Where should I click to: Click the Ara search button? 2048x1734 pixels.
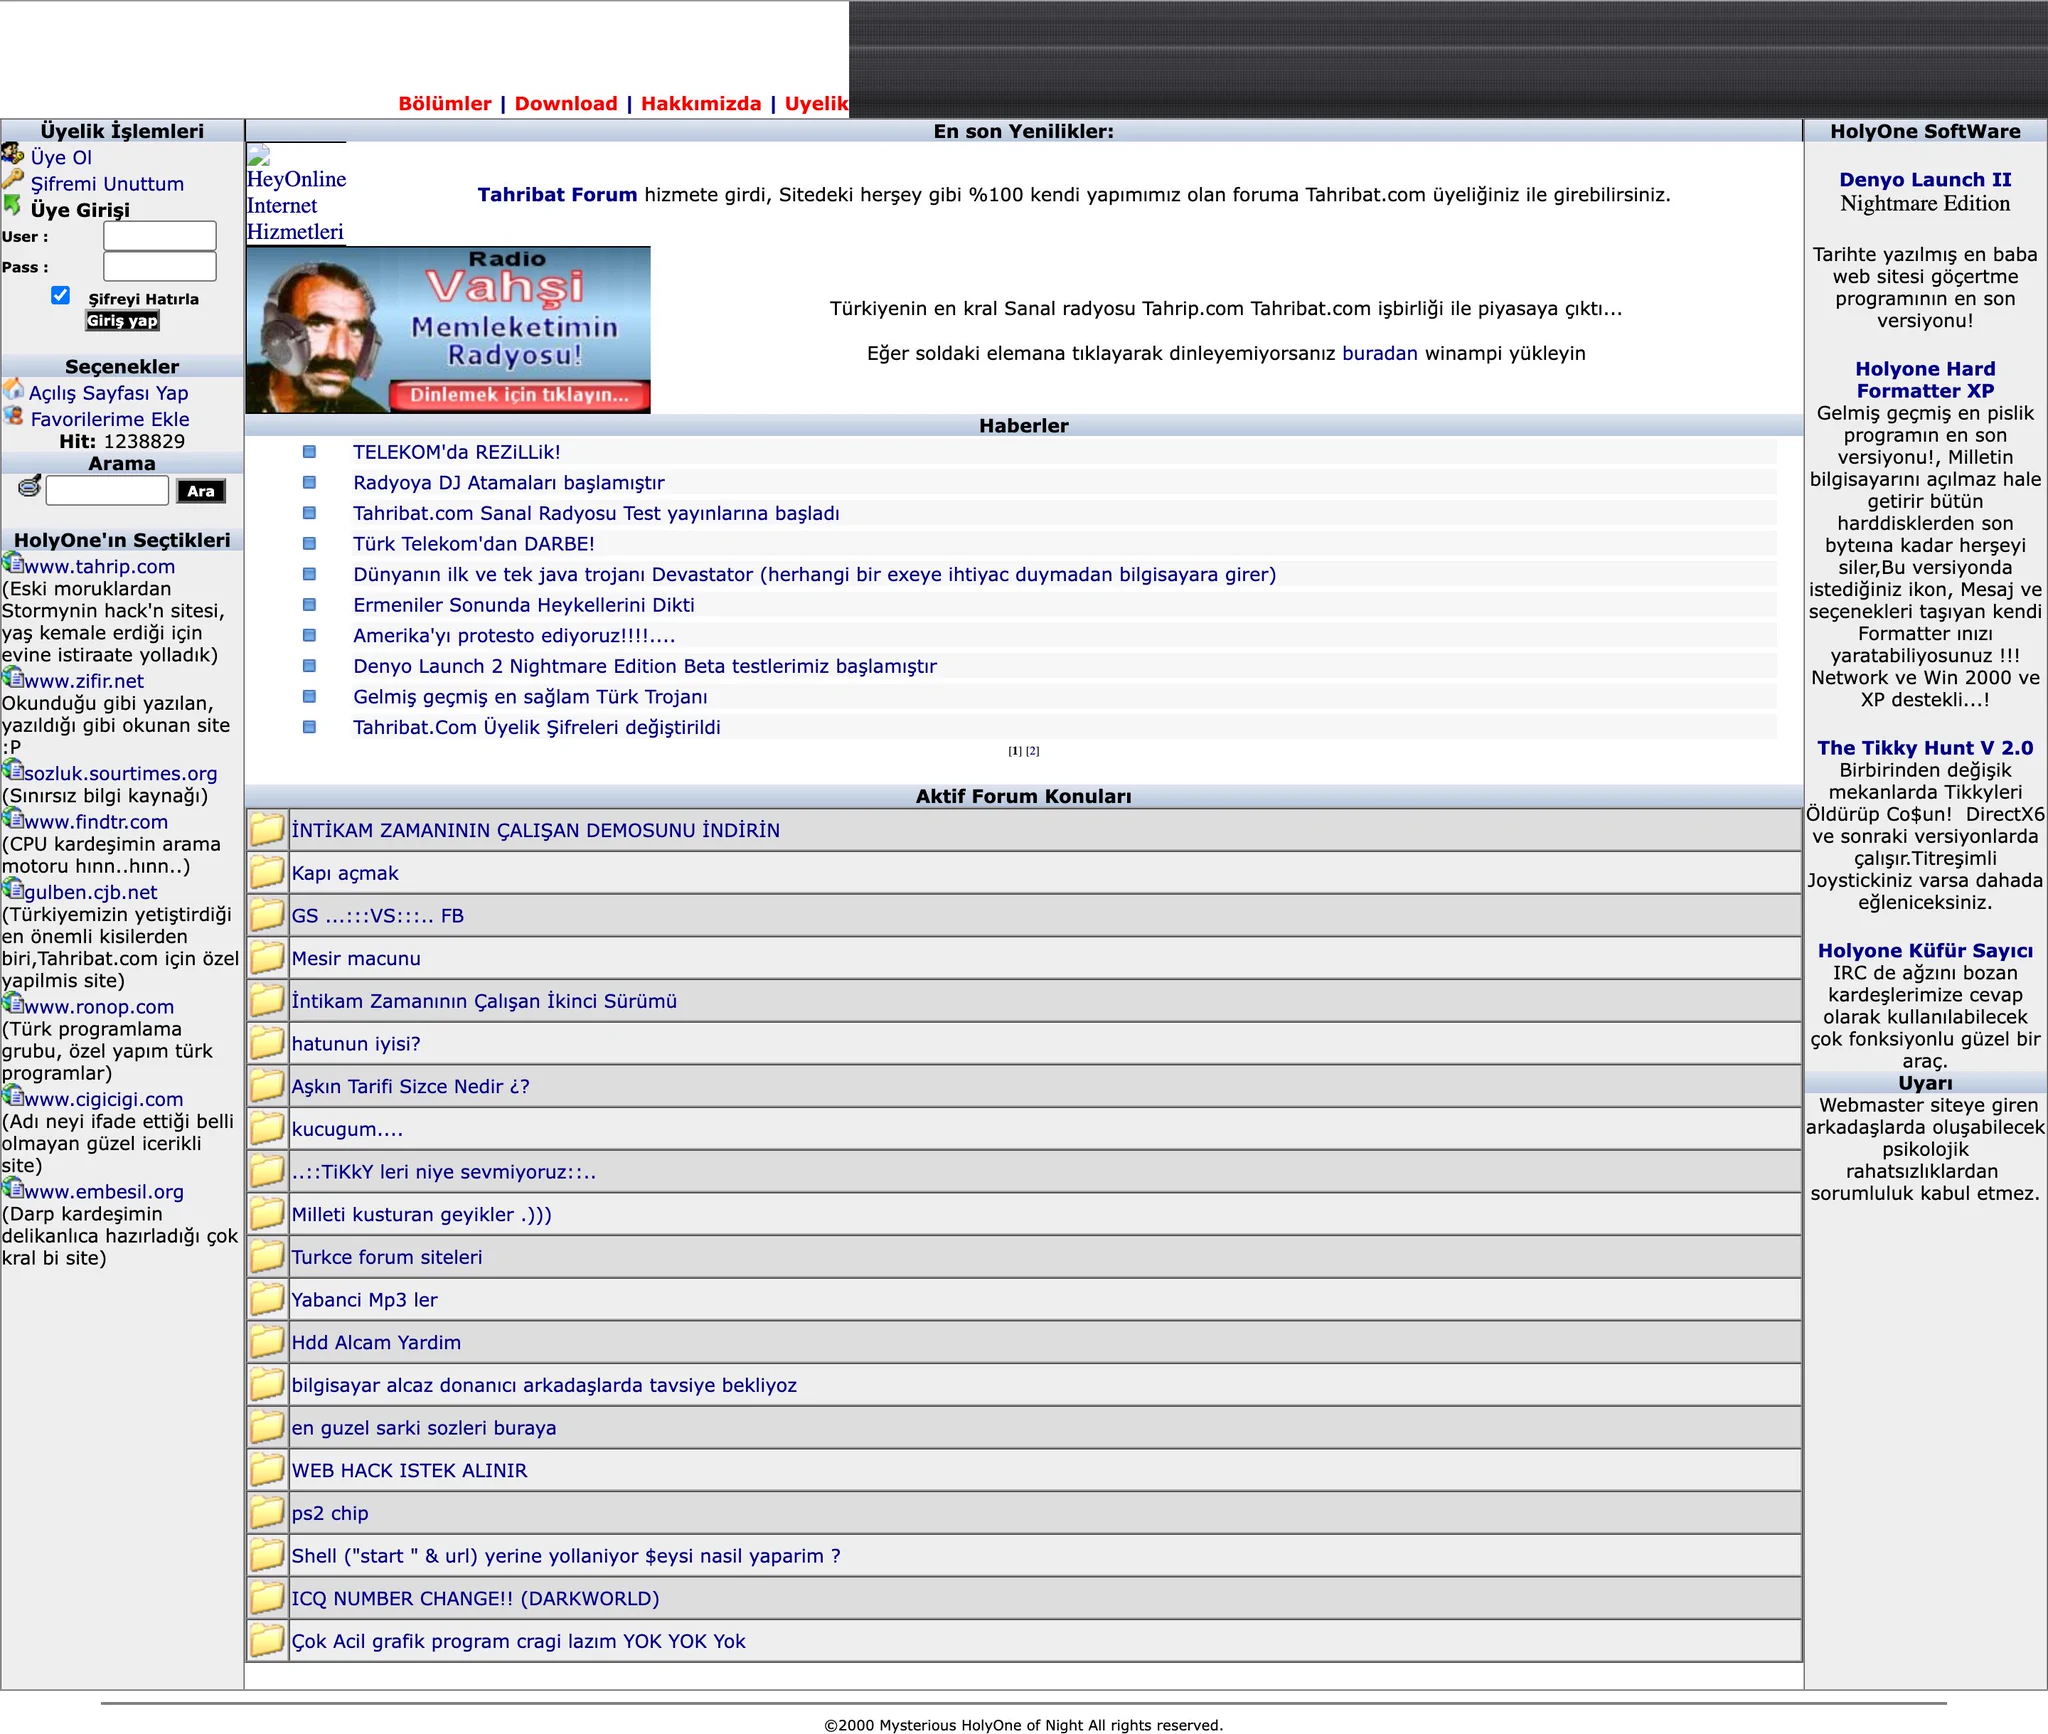point(201,491)
